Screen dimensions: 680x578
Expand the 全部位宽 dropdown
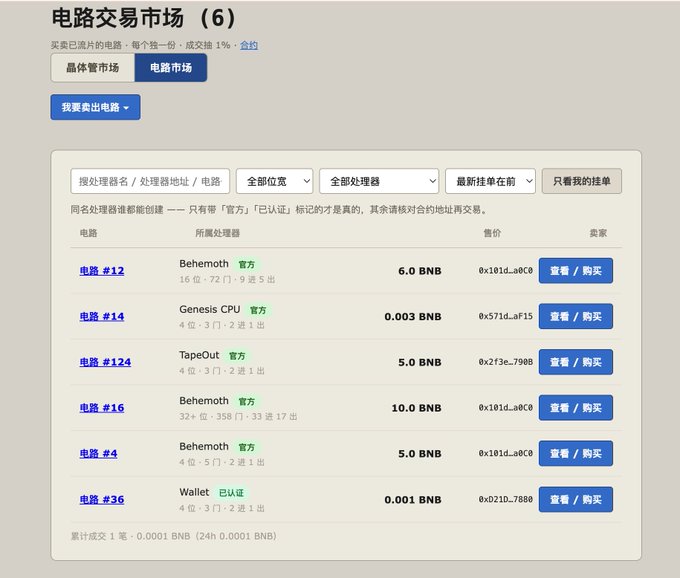pyautogui.click(x=275, y=181)
